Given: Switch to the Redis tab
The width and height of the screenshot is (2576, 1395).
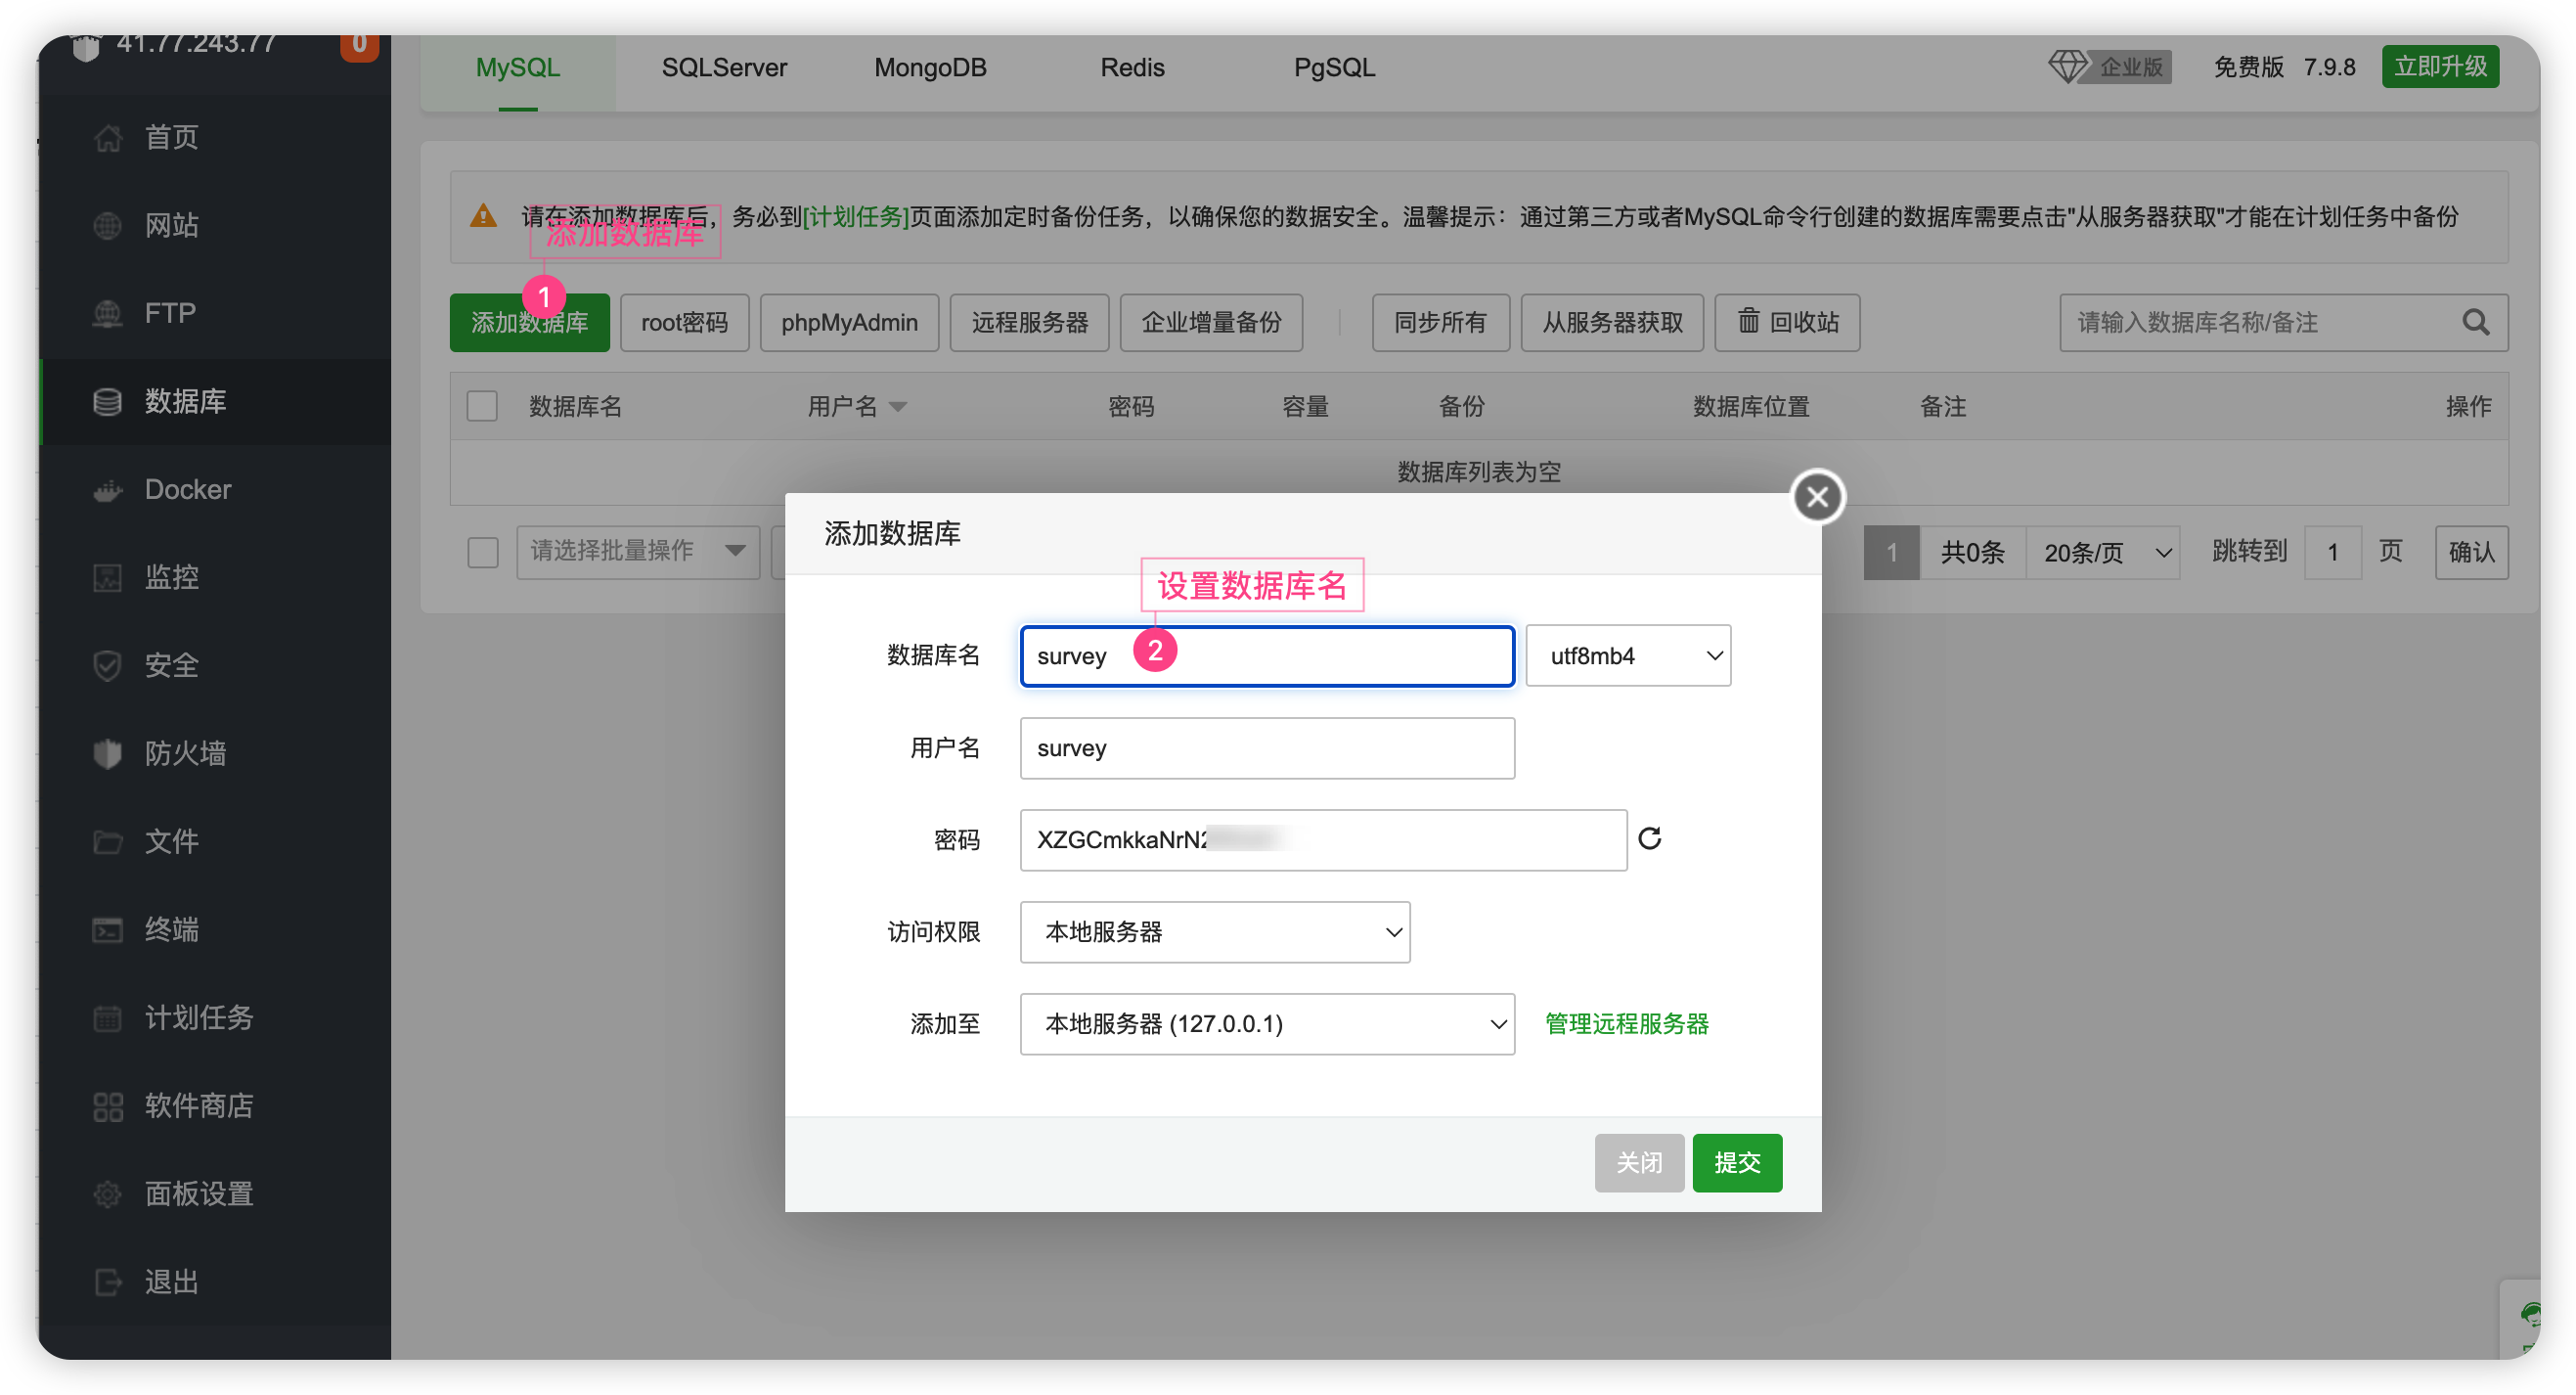Looking at the screenshot, I should click(1132, 67).
